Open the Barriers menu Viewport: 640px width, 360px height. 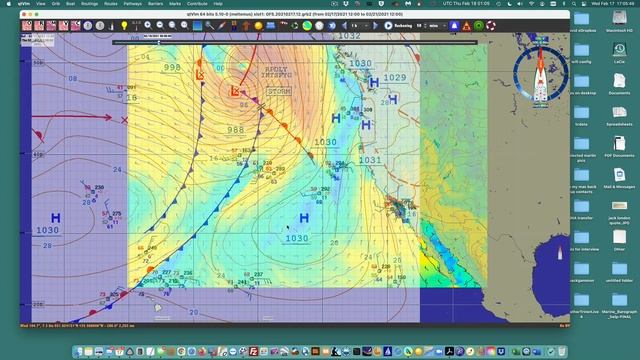coord(156,4)
